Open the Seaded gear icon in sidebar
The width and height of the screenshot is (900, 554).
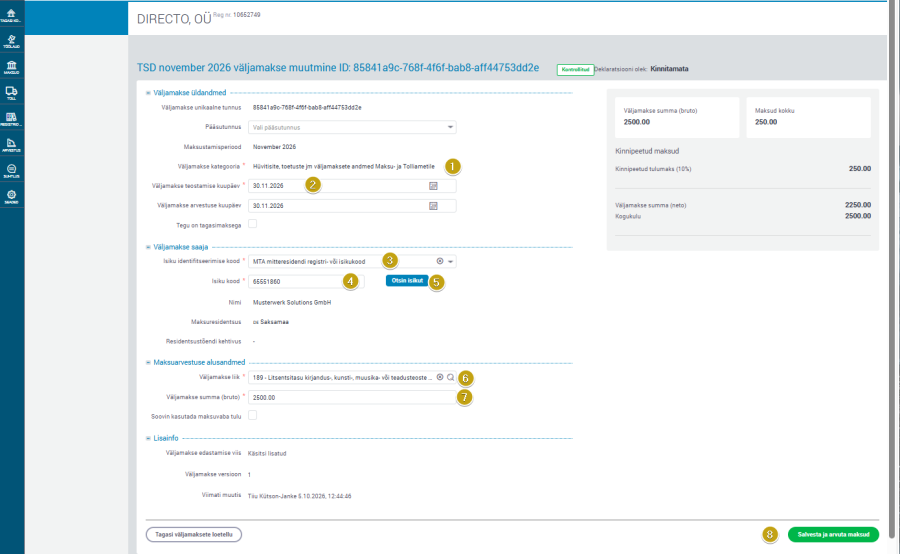click(11, 196)
